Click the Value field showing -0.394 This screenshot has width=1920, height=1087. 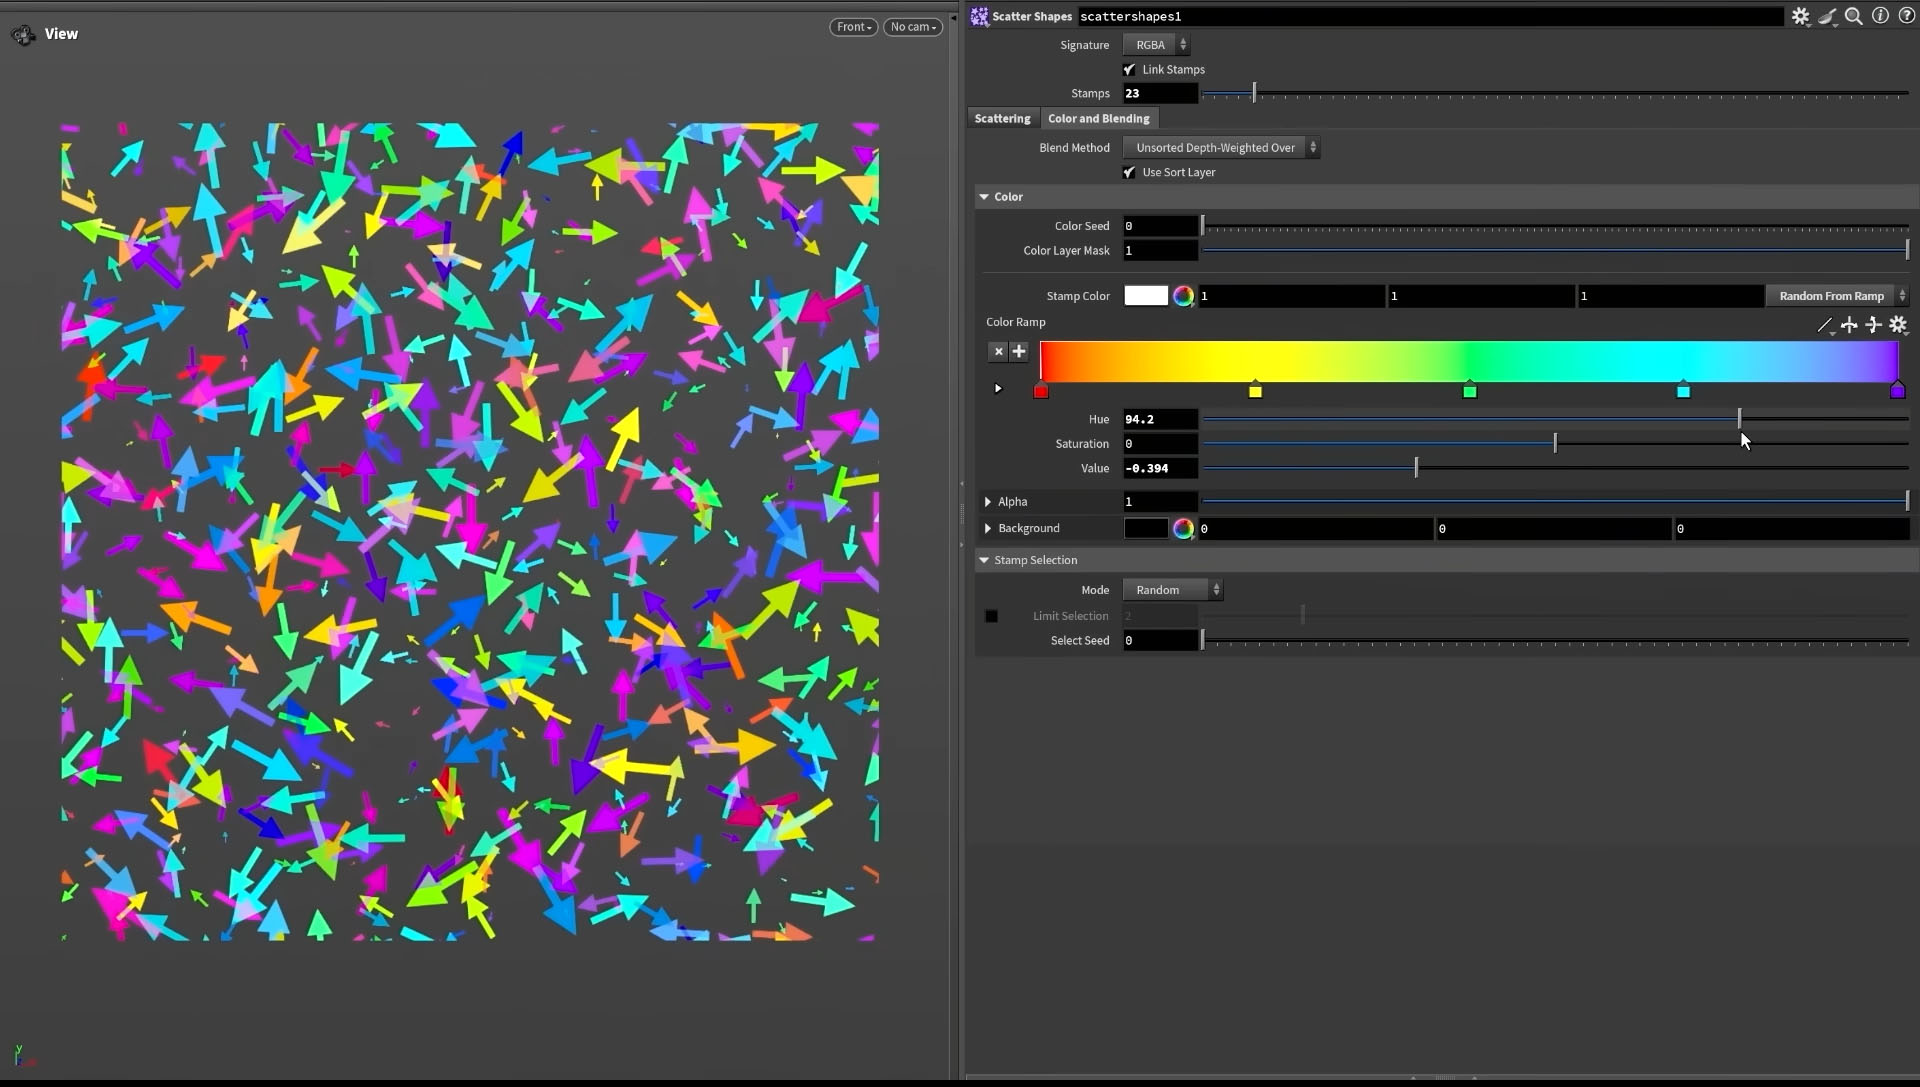(1160, 468)
